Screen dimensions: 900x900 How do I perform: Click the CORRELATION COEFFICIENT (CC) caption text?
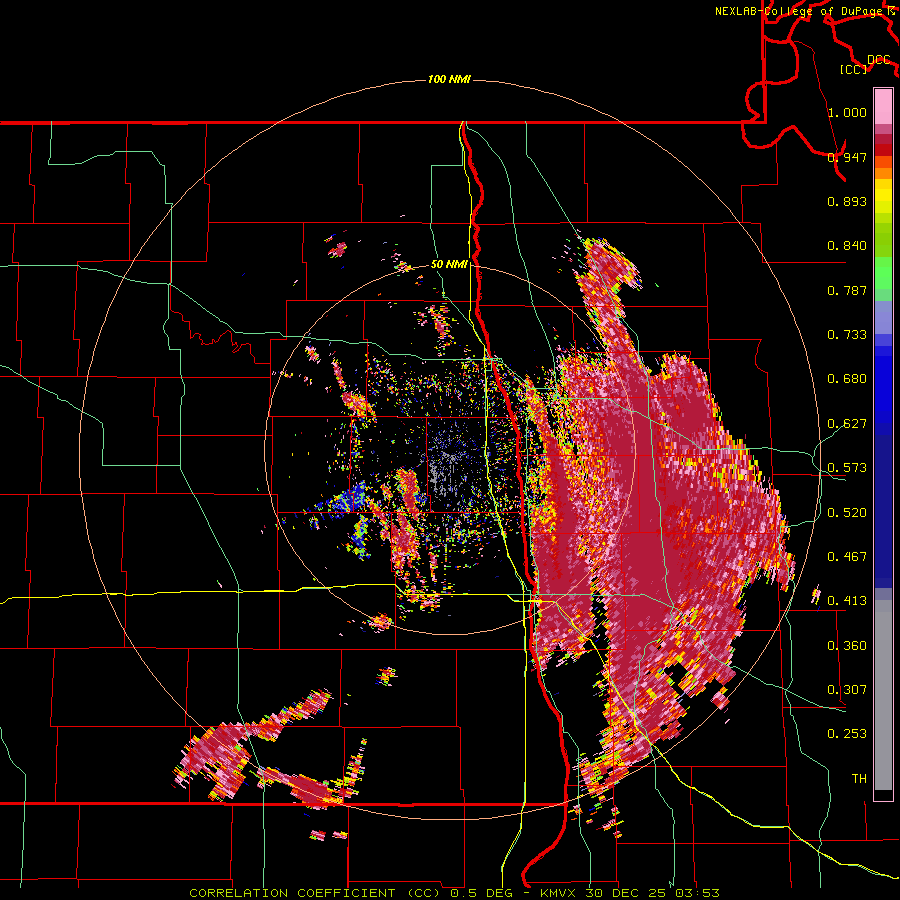(x=315, y=893)
